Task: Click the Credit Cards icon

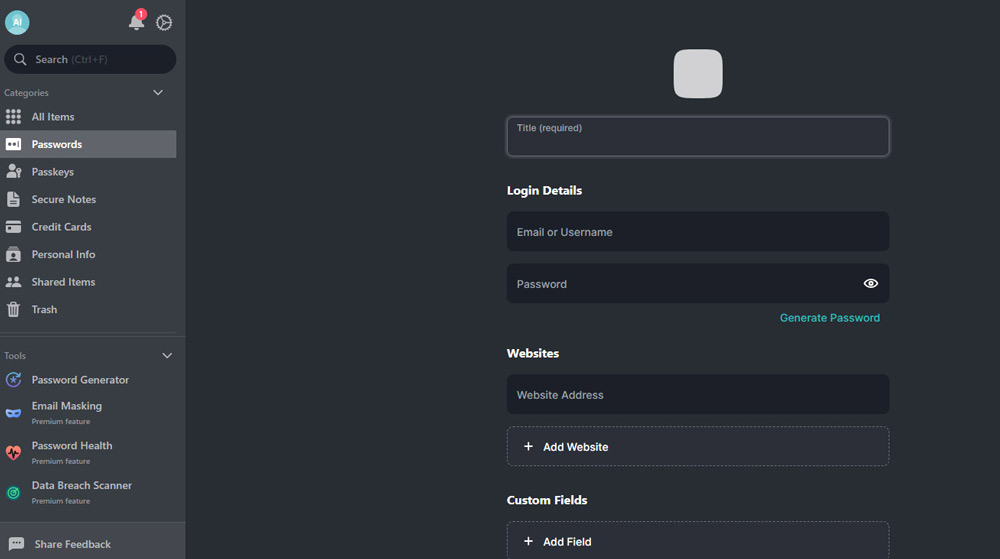Action: click(13, 227)
